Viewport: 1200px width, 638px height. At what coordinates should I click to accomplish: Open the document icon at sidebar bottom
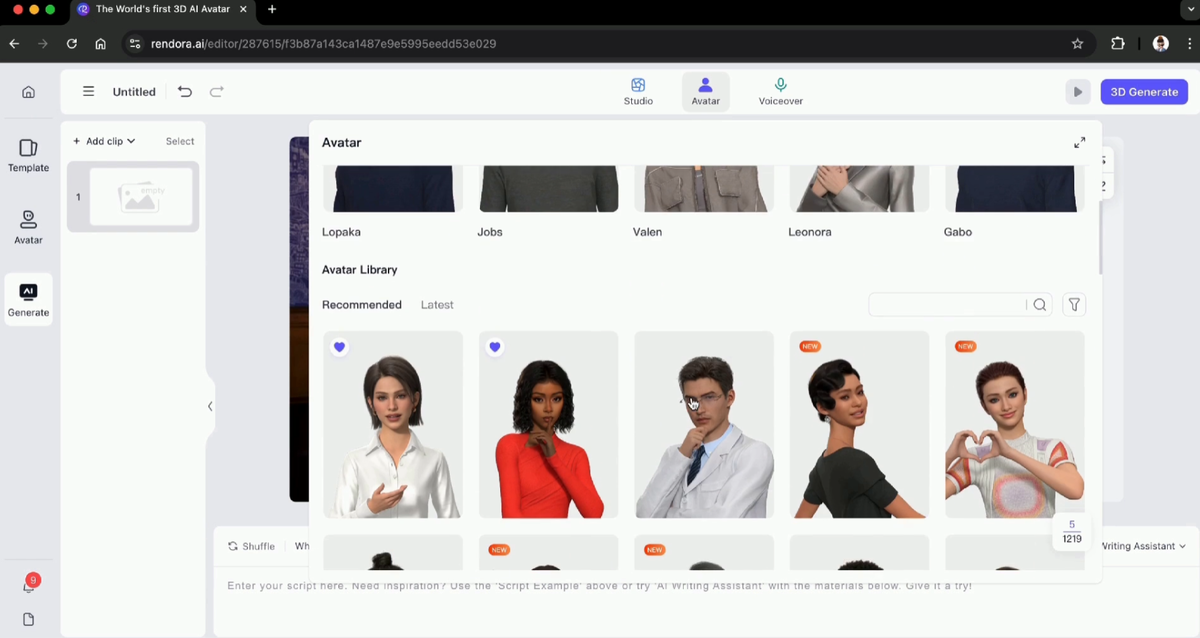coord(28,619)
